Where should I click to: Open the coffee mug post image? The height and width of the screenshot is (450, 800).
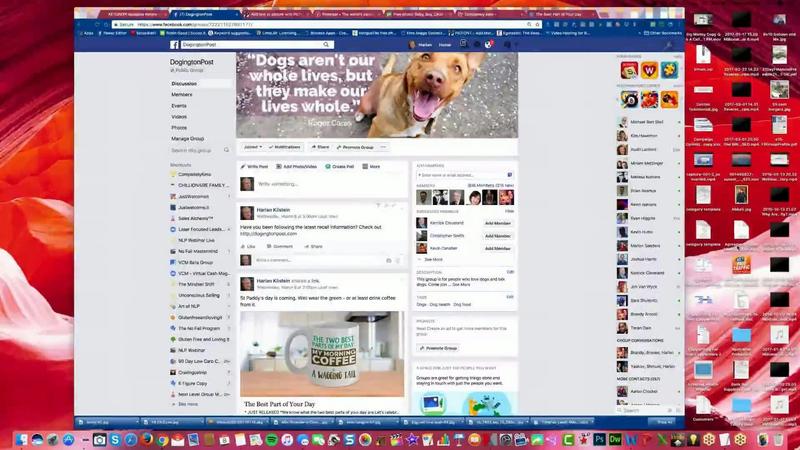point(322,354)
